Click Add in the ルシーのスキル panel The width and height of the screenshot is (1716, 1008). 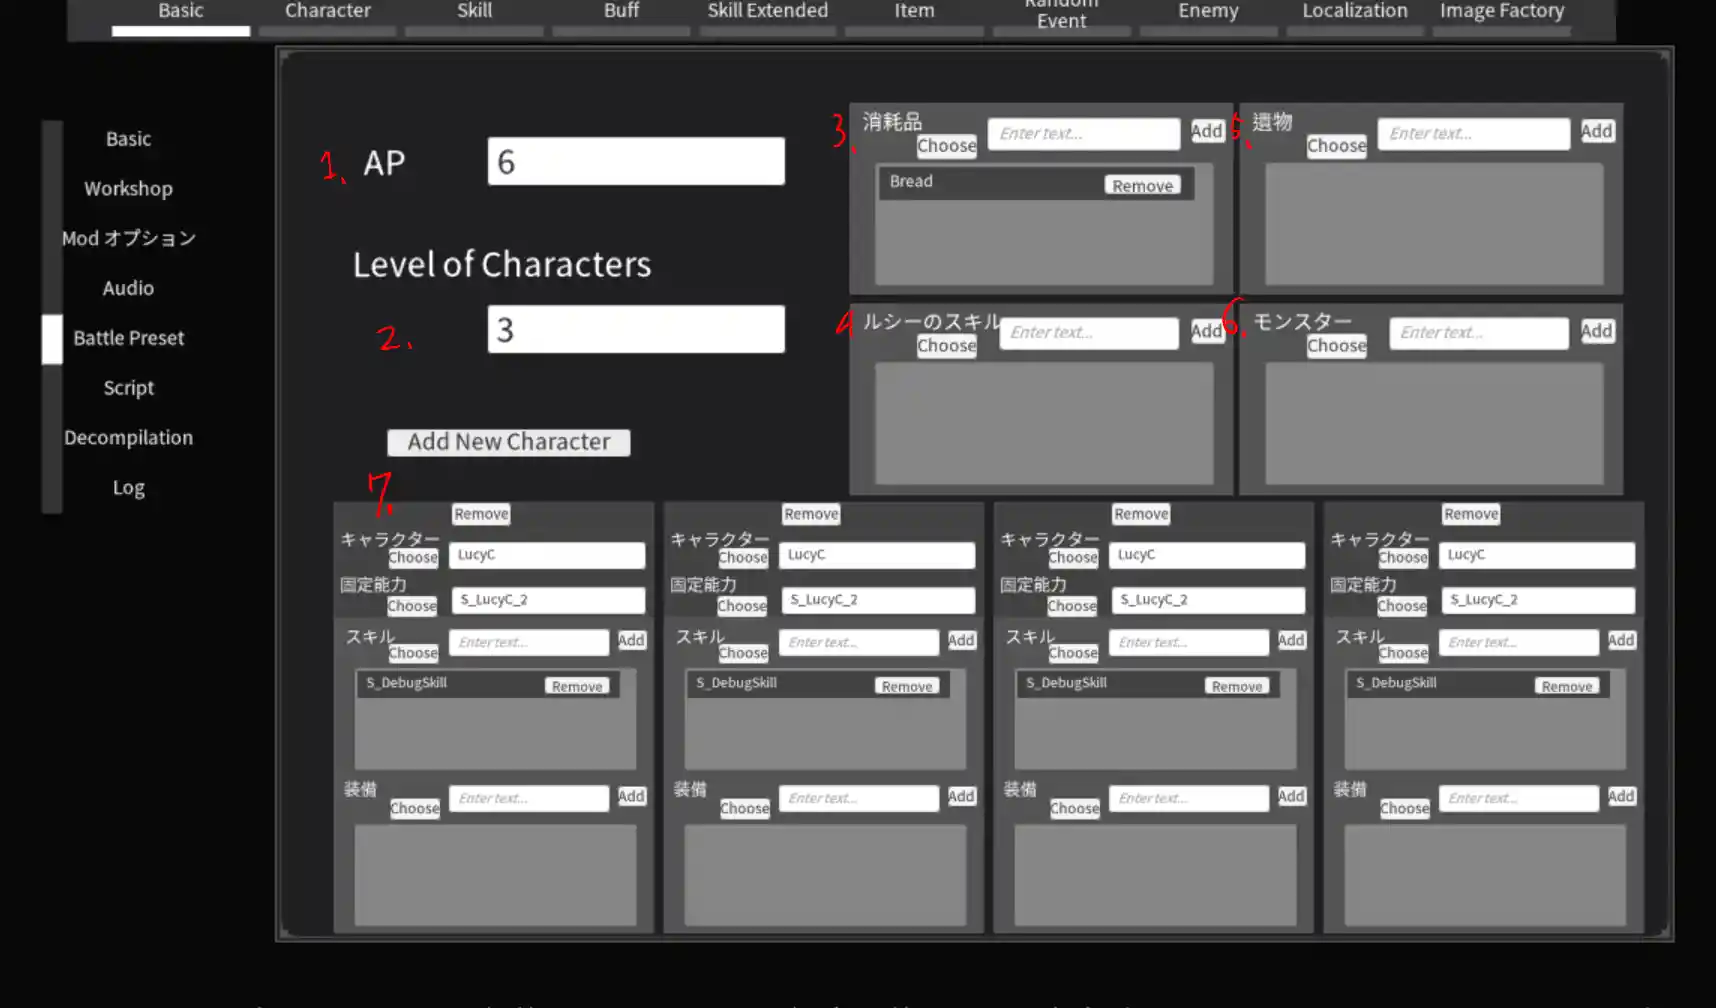1206,331
